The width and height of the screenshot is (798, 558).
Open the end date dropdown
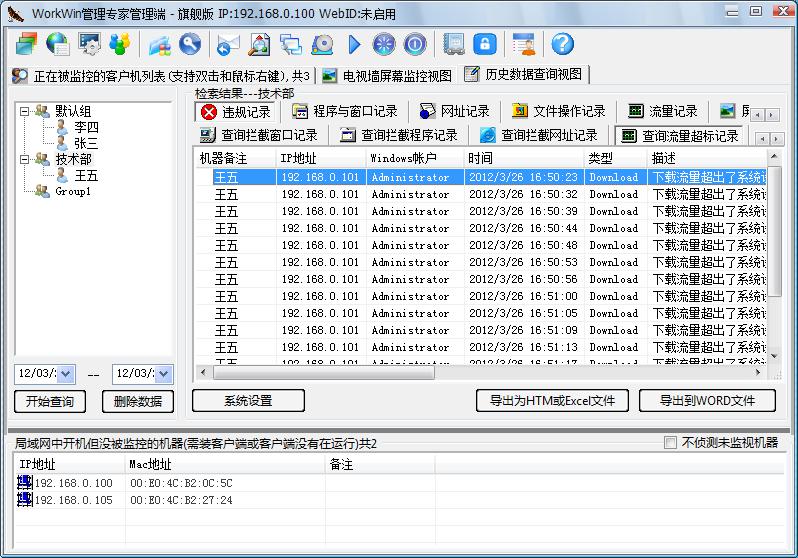[163, 374]
